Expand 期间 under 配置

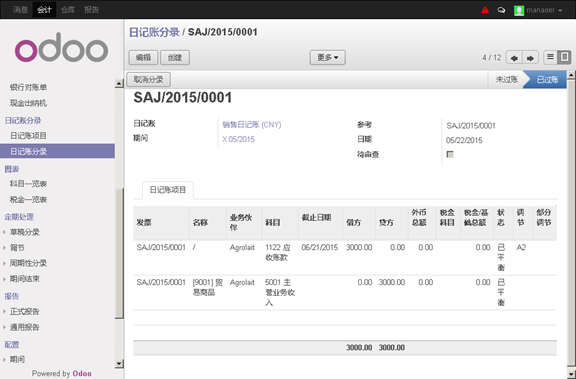tap(17, 360)
